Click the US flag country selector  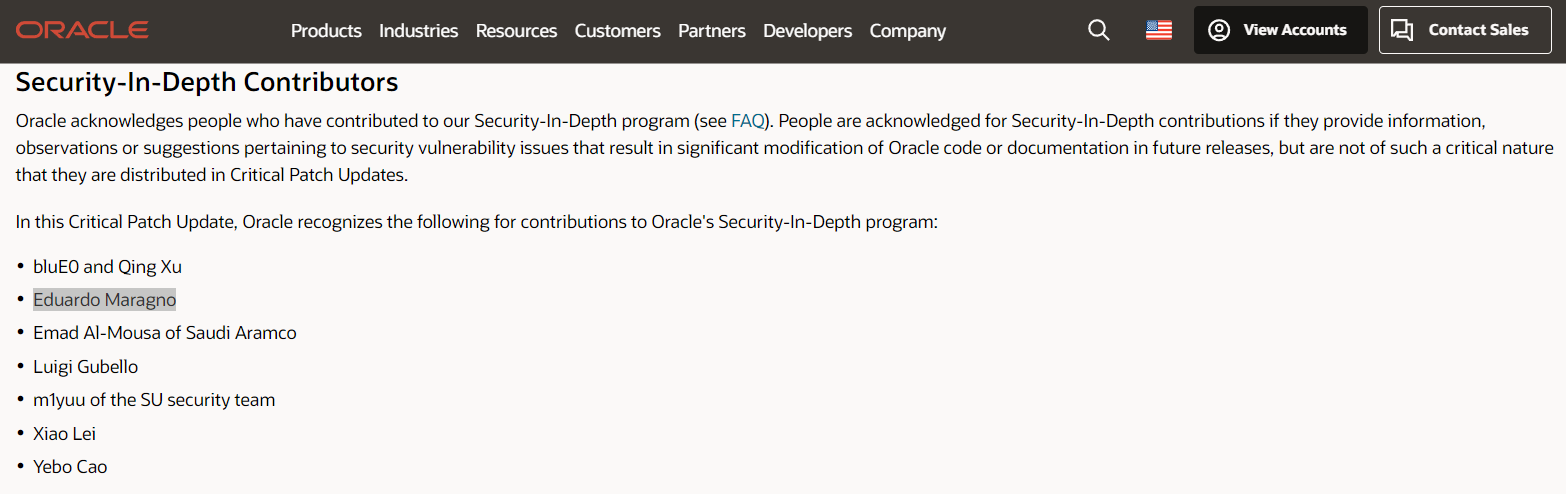coord(1158,30)
